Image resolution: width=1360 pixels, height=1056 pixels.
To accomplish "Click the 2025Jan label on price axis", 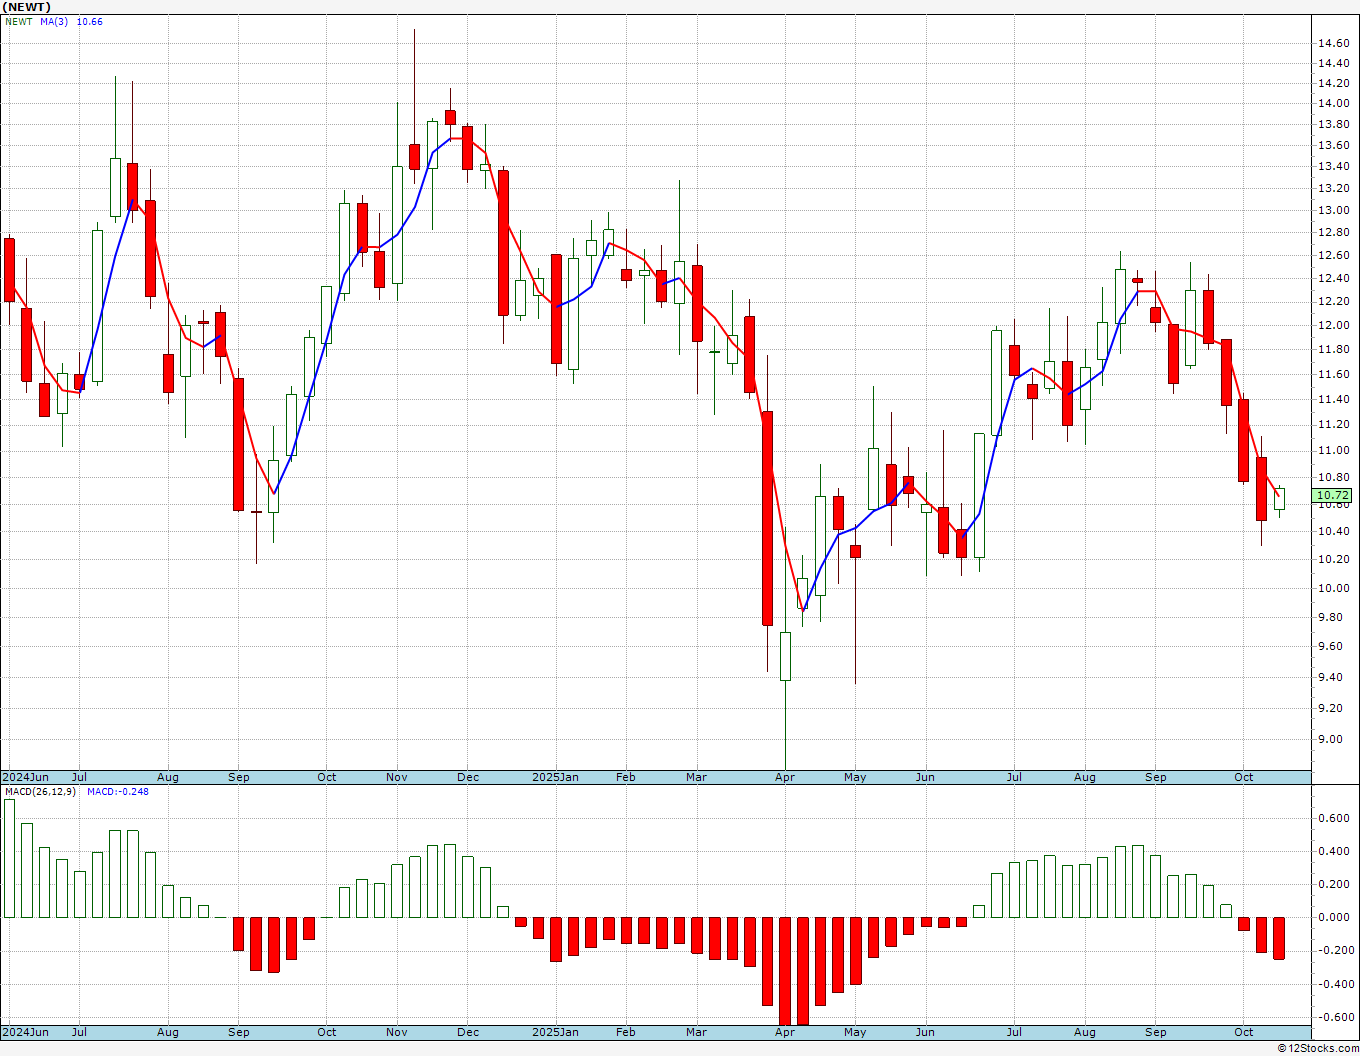I will (x=555, y=777).
